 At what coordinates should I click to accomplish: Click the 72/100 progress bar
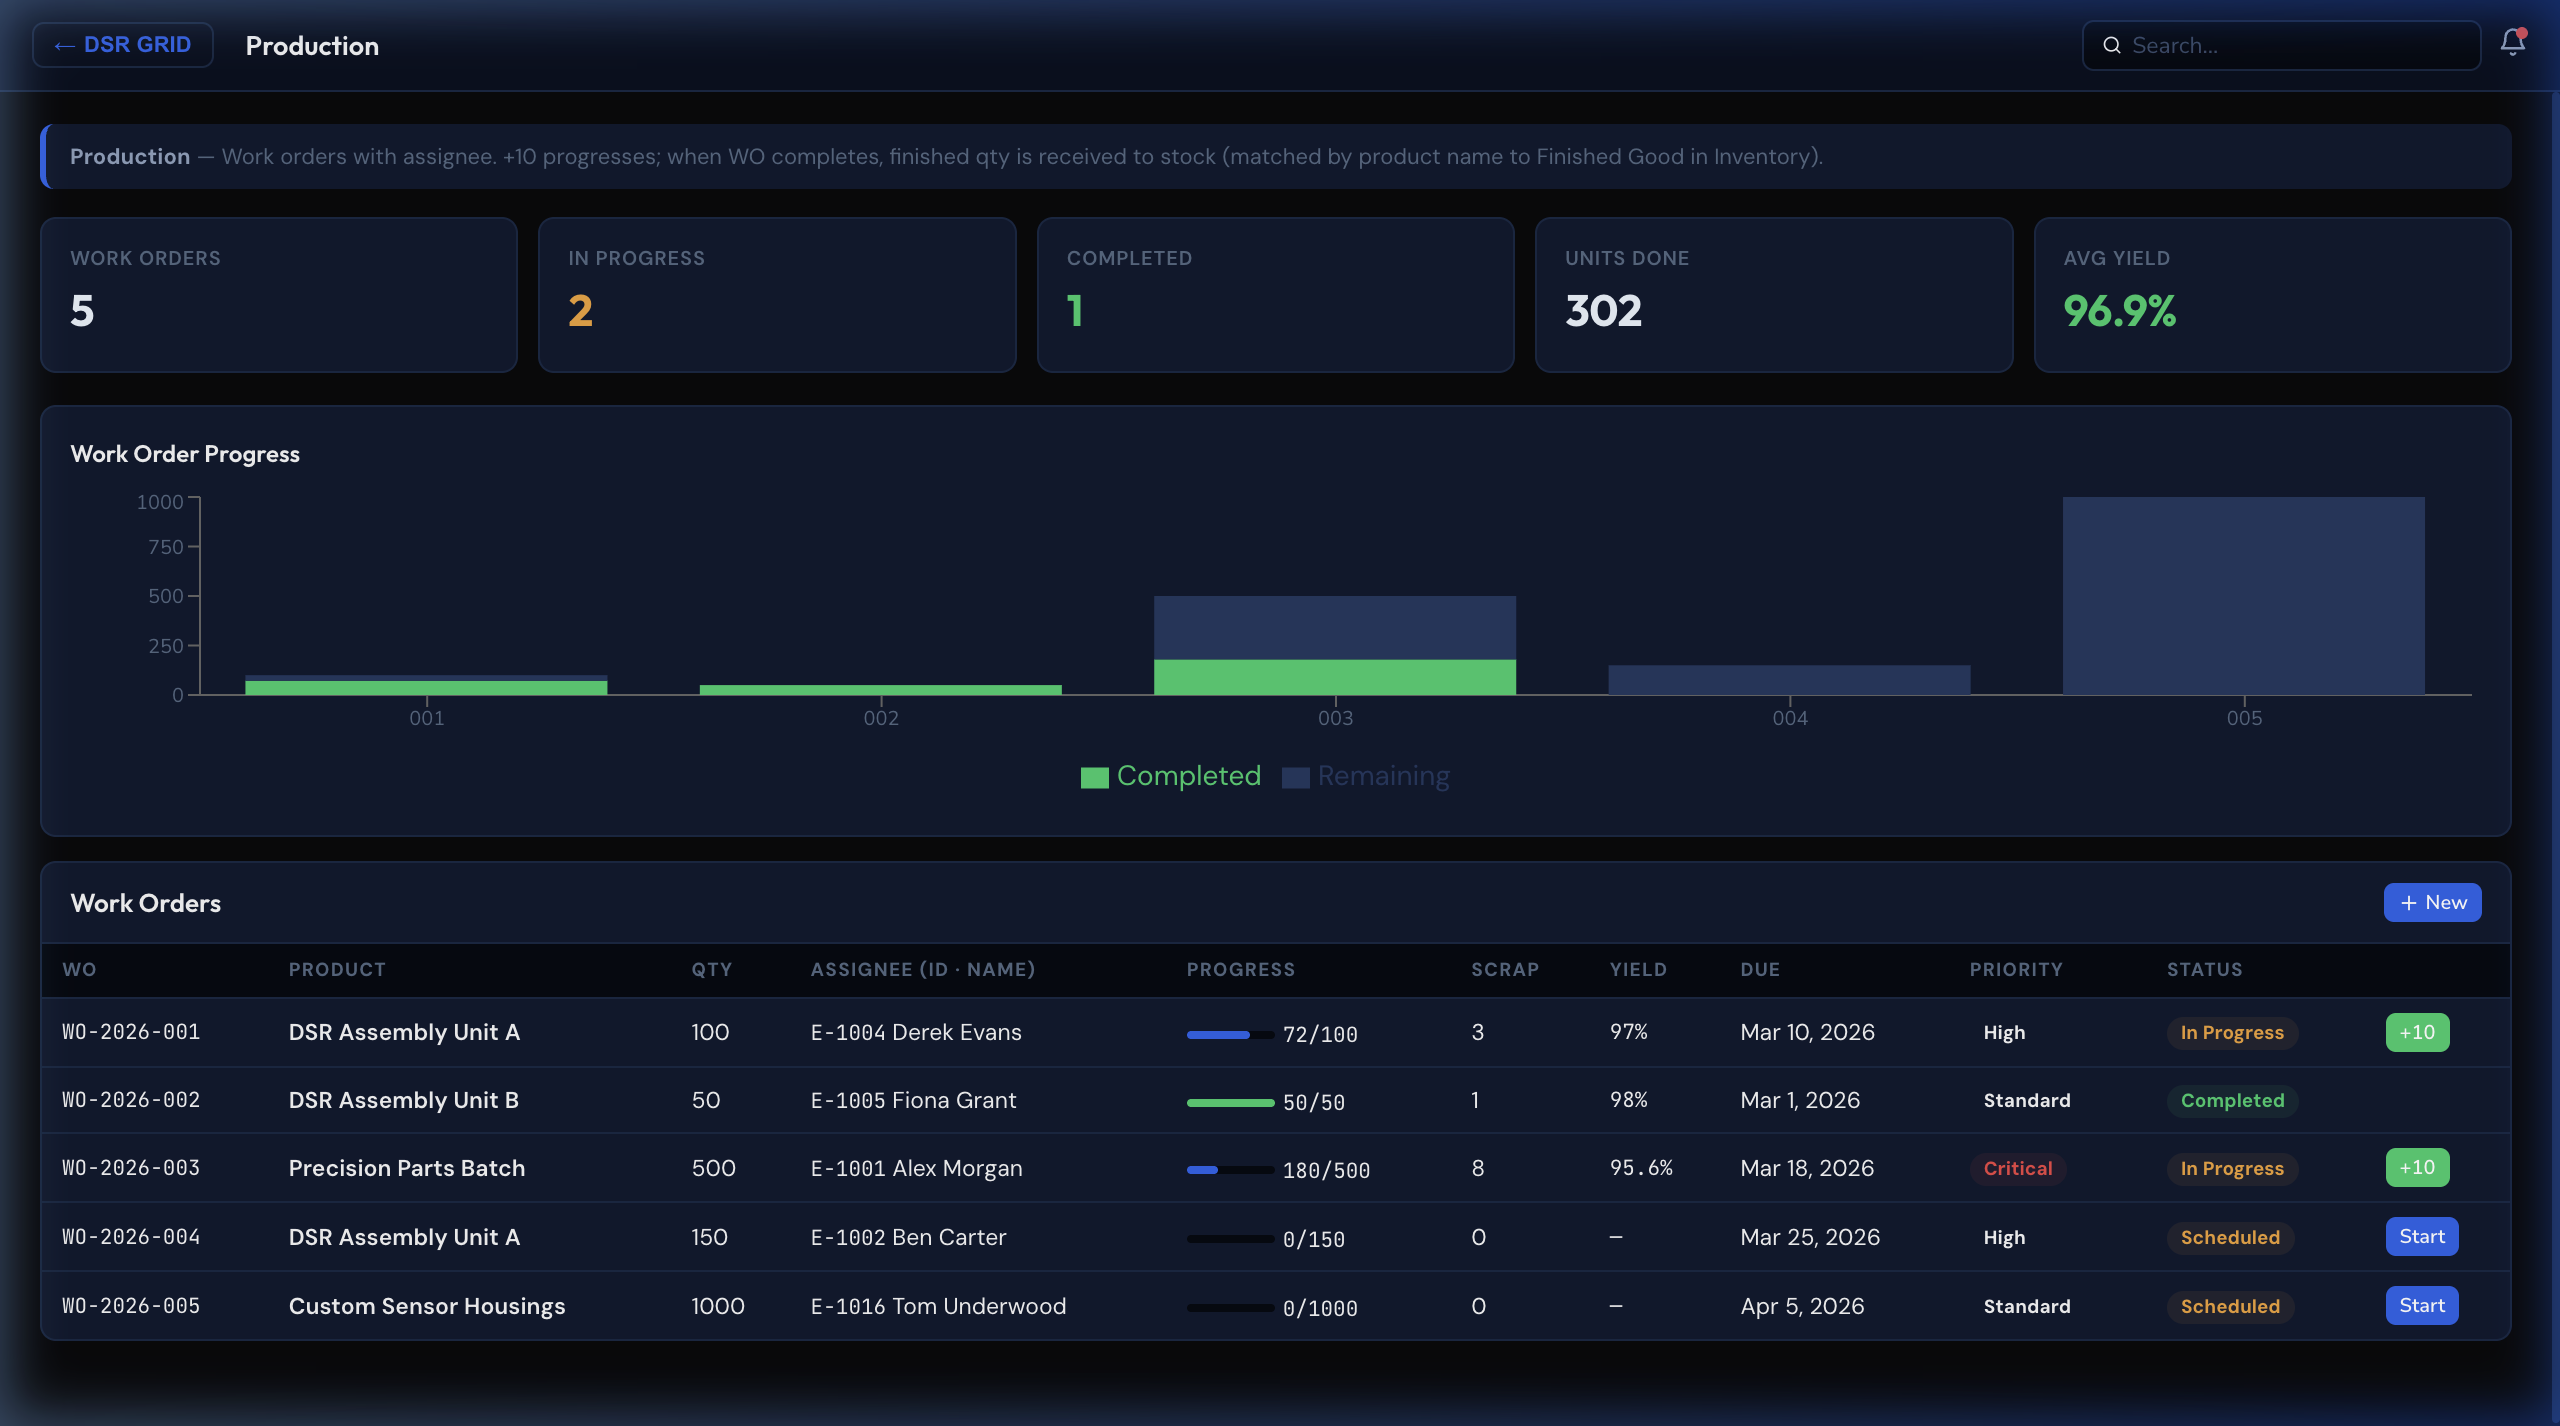(x=1229, y=1034)
